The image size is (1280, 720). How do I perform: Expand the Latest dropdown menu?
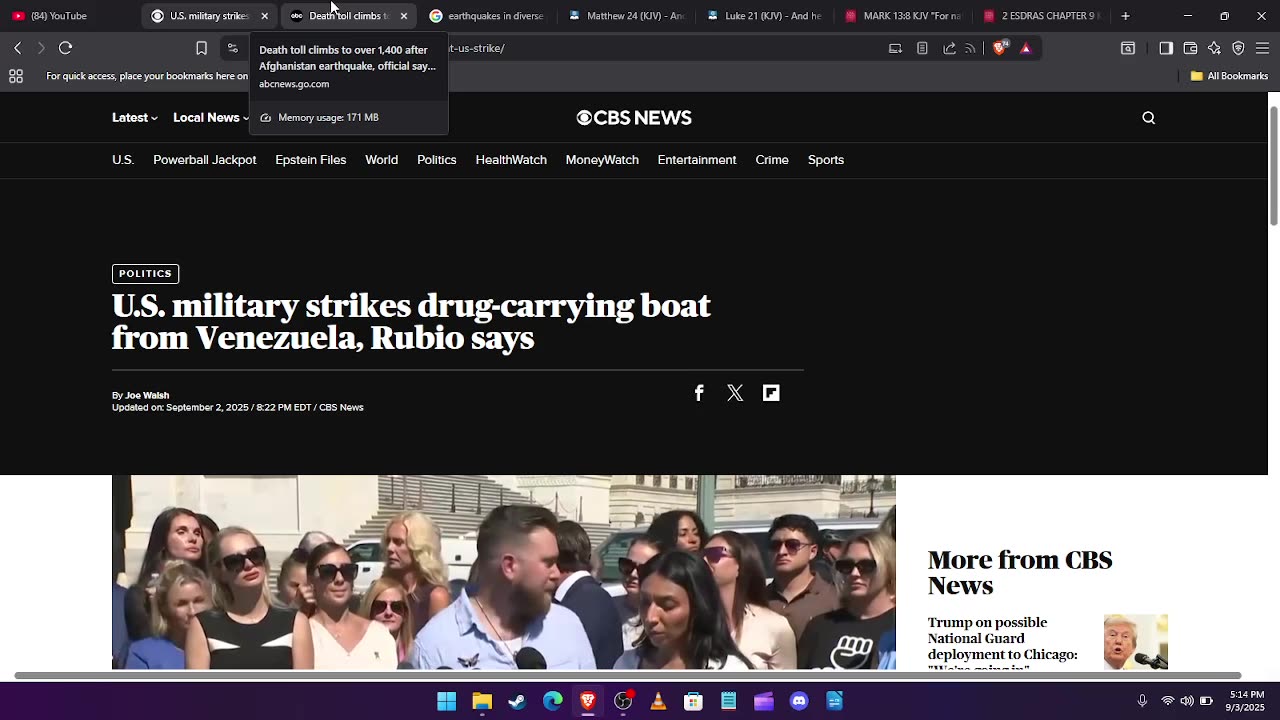tap(135, 118)
